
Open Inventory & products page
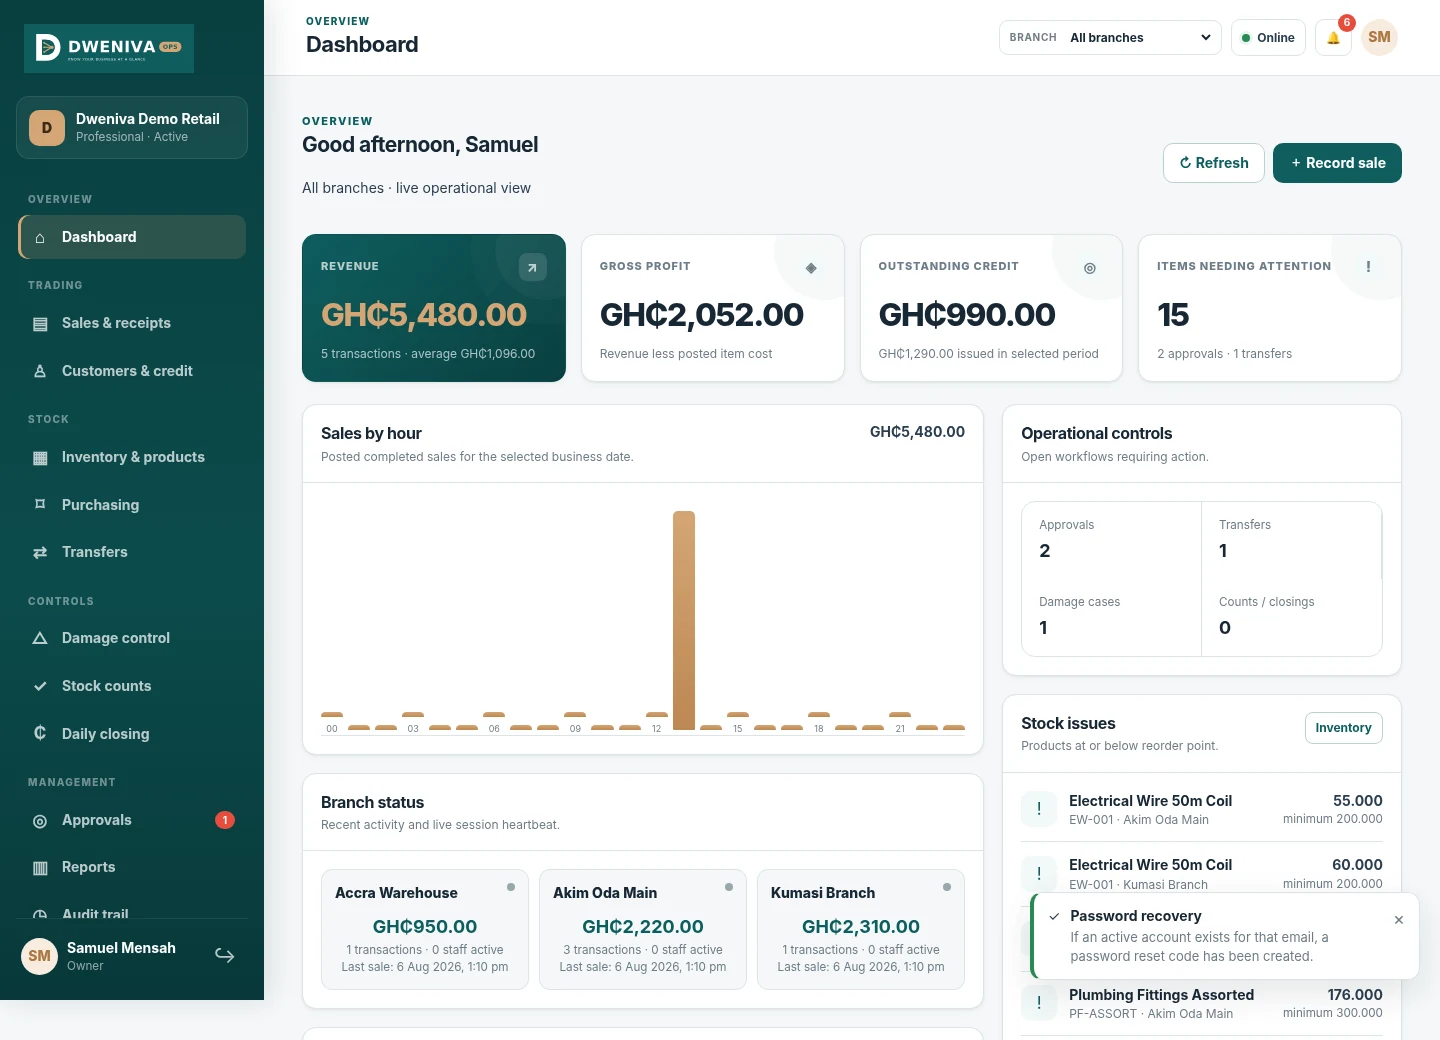[132, 457]
